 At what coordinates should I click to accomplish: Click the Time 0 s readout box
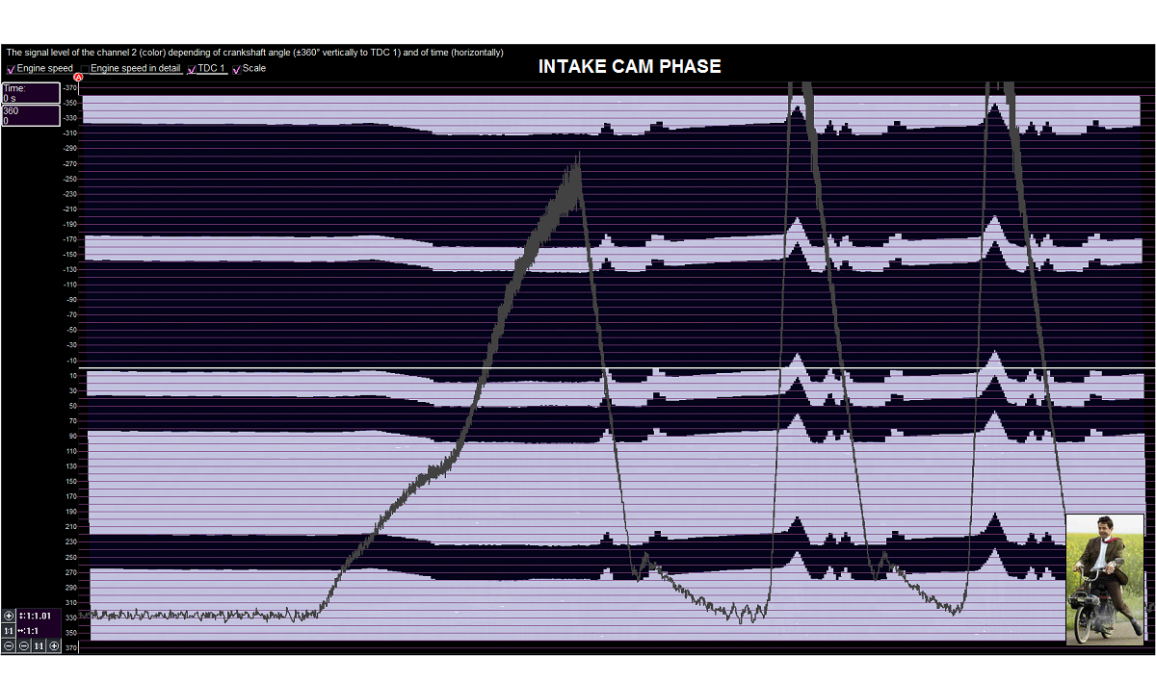pos(30,93)
